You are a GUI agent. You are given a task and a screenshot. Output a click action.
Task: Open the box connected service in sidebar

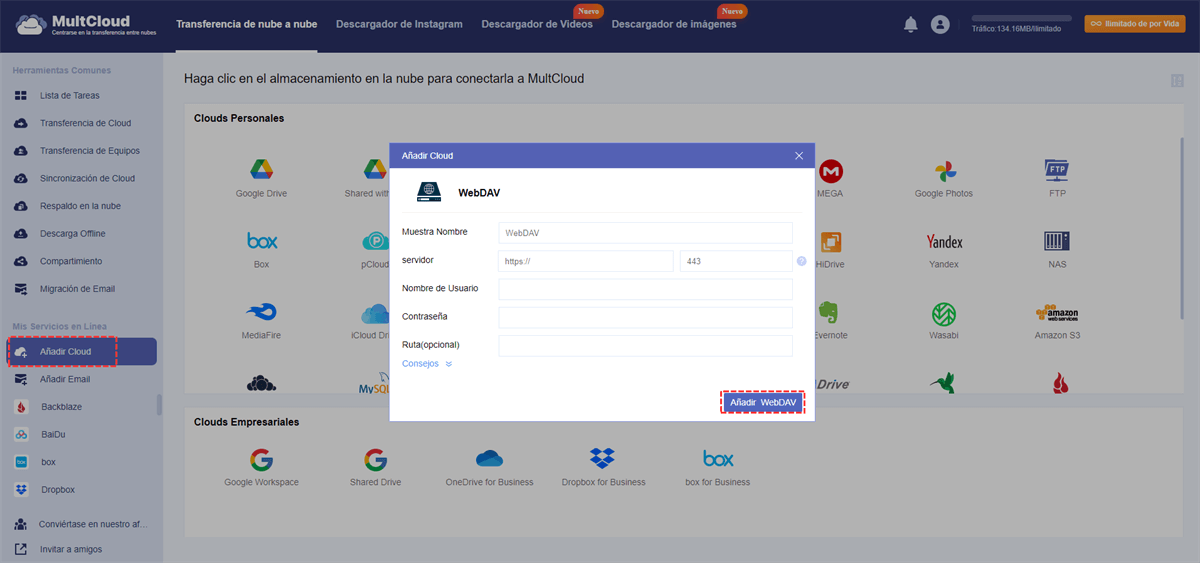[x=80, y=462]
